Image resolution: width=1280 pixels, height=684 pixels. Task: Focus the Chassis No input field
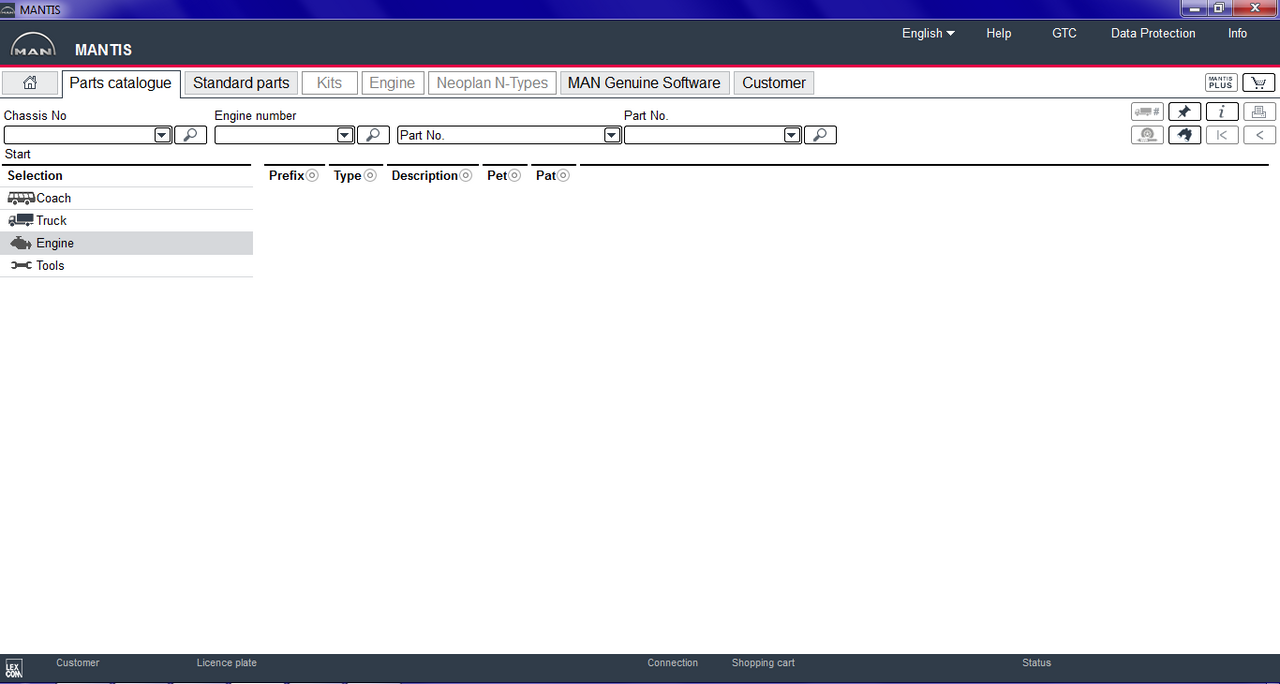[79, 135]
